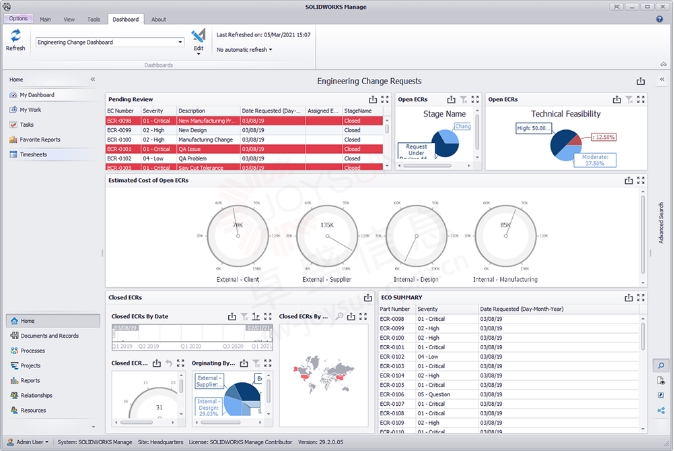Click the world map chart
Image resolution: width=674 pixels, height=451 pixels.
click(x=324, y=375)
